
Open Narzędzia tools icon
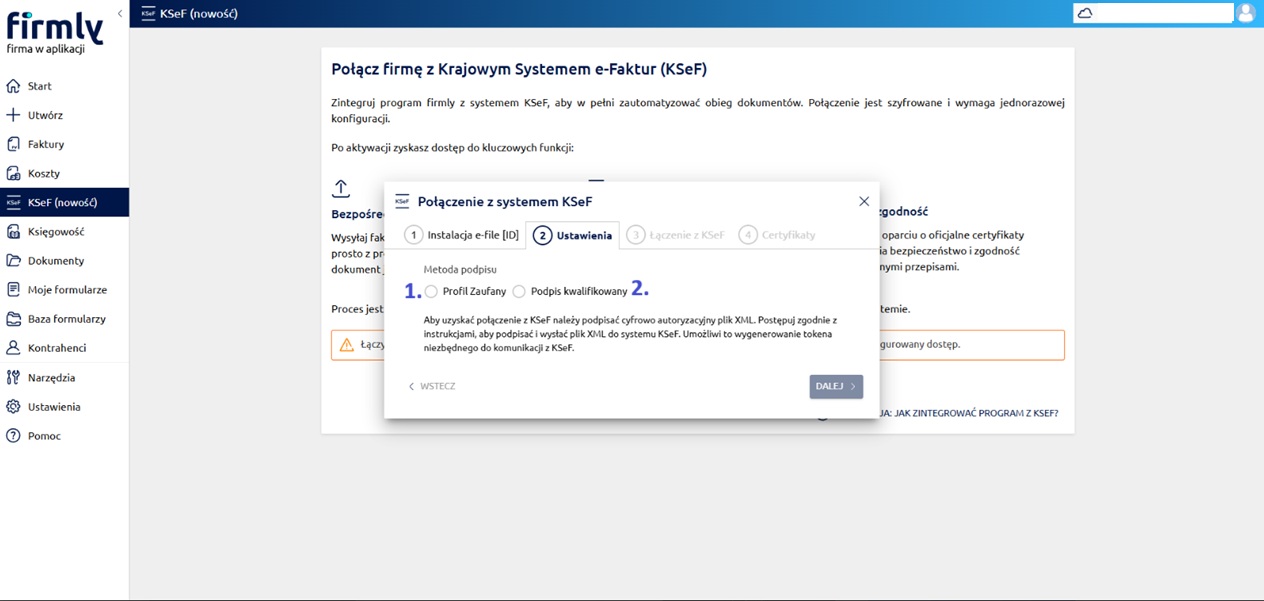[x=13, y=377]
